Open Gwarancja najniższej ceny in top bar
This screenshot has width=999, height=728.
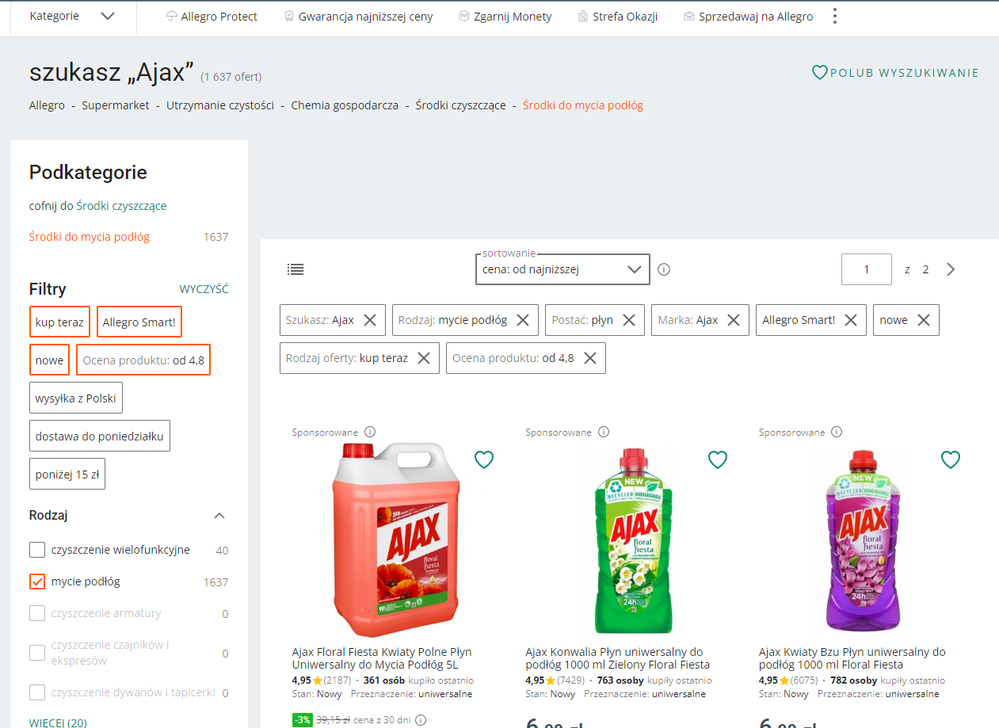pyautogui.click(x=359, y=17)
